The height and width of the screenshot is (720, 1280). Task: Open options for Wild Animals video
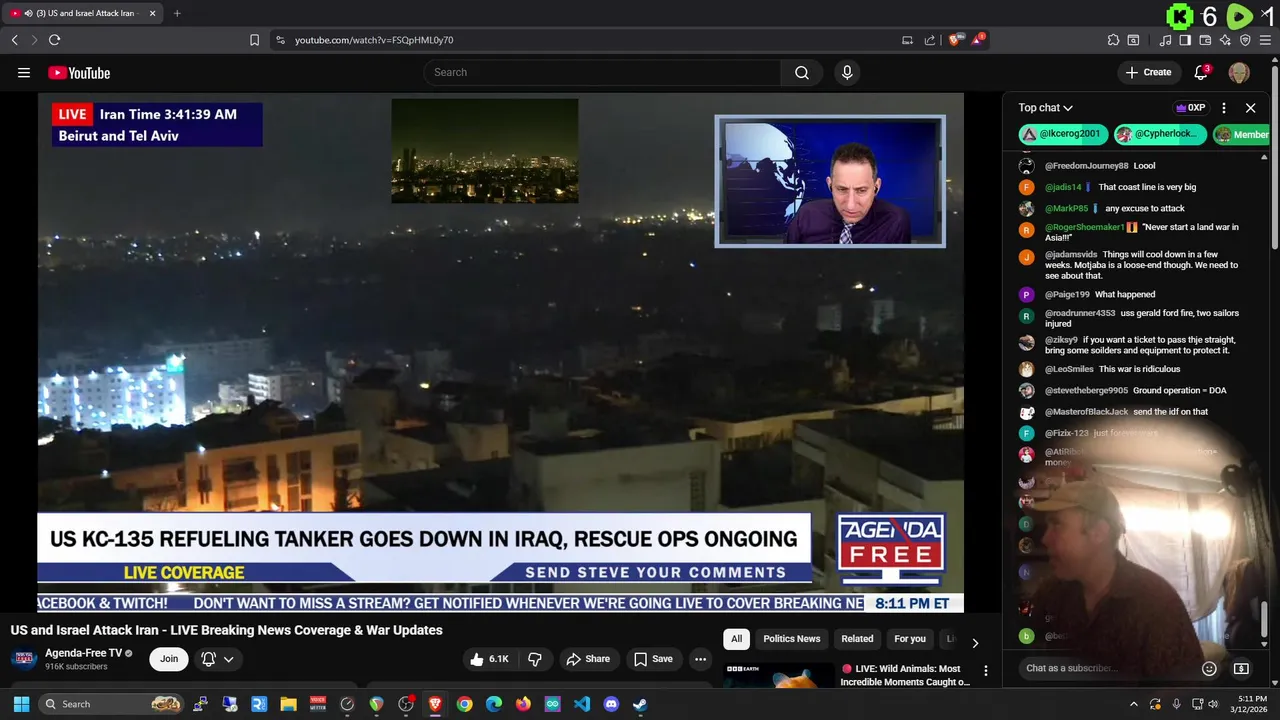pos(985,671)
